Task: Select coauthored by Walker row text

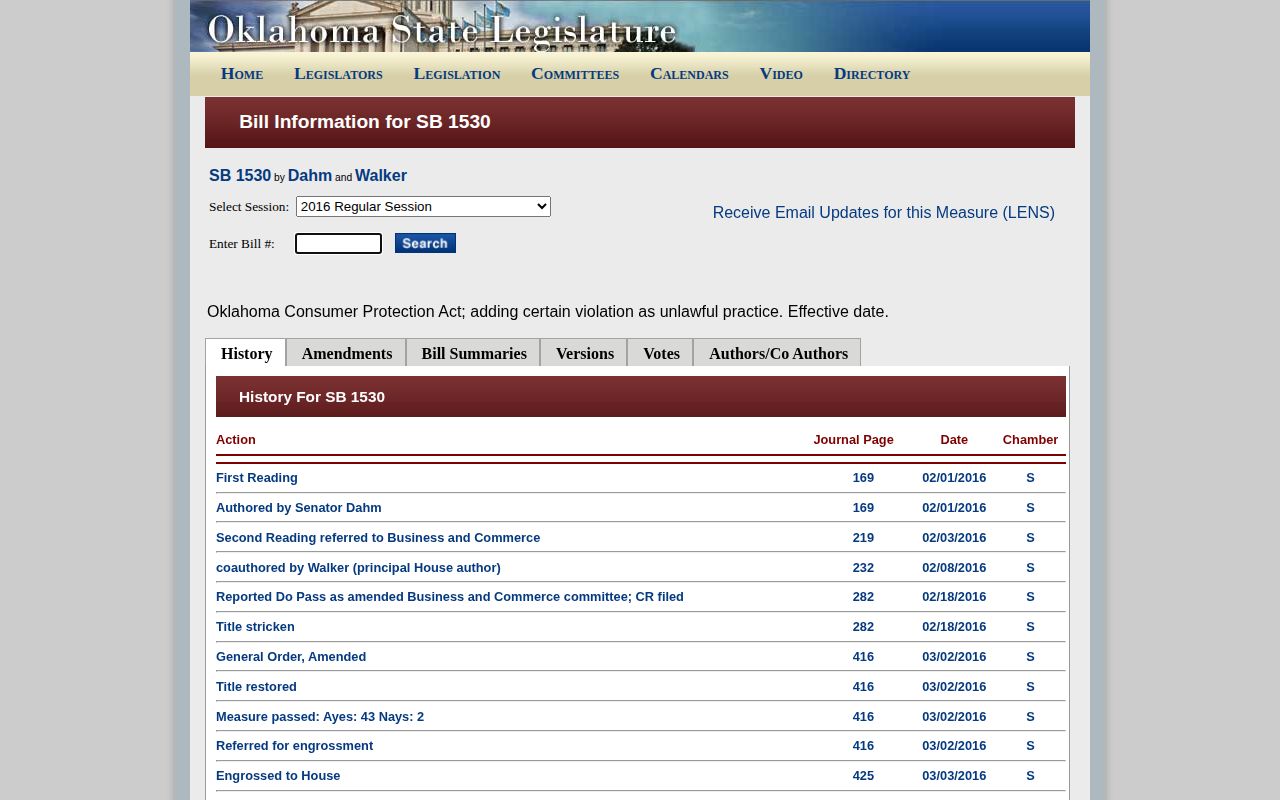Action: tap(358, 567)
